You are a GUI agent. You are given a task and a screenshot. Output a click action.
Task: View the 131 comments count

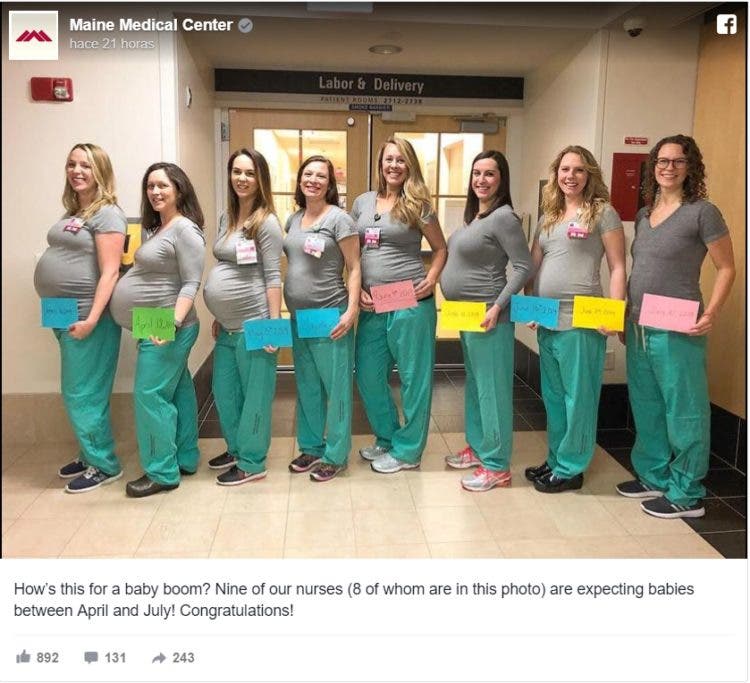(115, 658)
